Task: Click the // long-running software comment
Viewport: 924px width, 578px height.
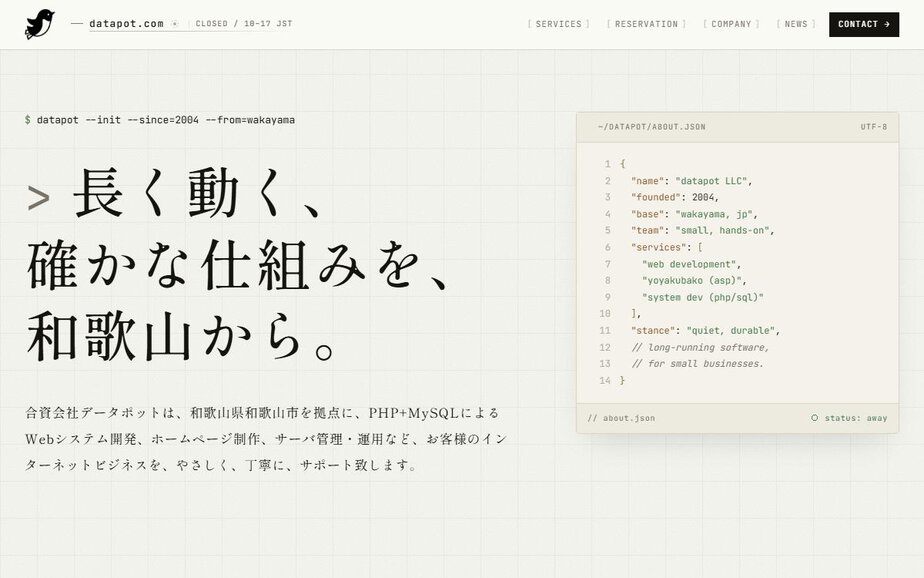Action: 700,348
